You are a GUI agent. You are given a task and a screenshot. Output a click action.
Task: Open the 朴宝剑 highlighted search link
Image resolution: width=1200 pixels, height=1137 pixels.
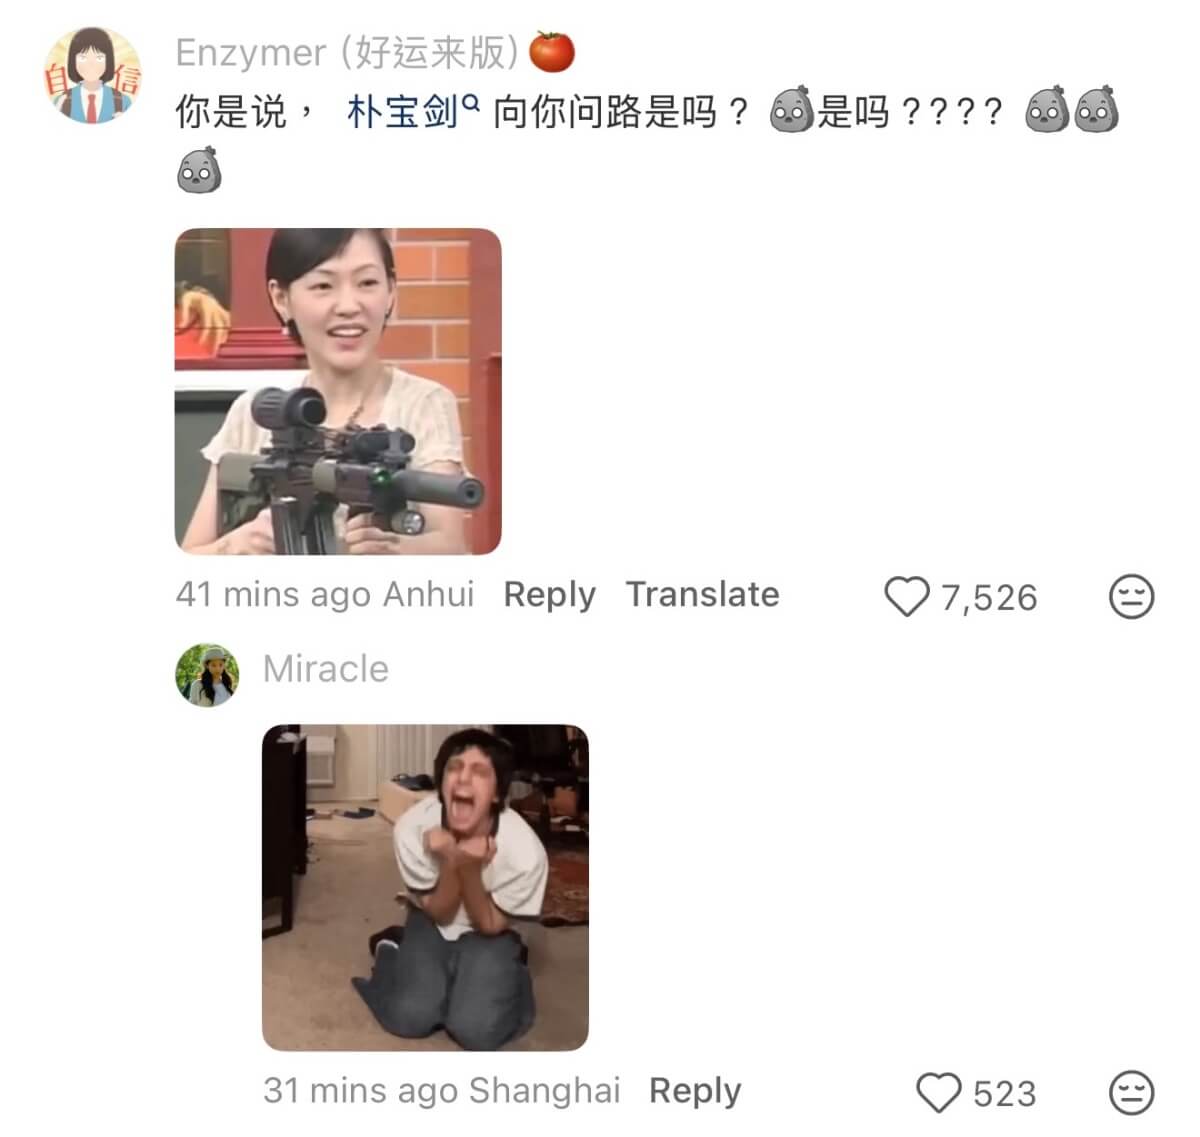402,112
